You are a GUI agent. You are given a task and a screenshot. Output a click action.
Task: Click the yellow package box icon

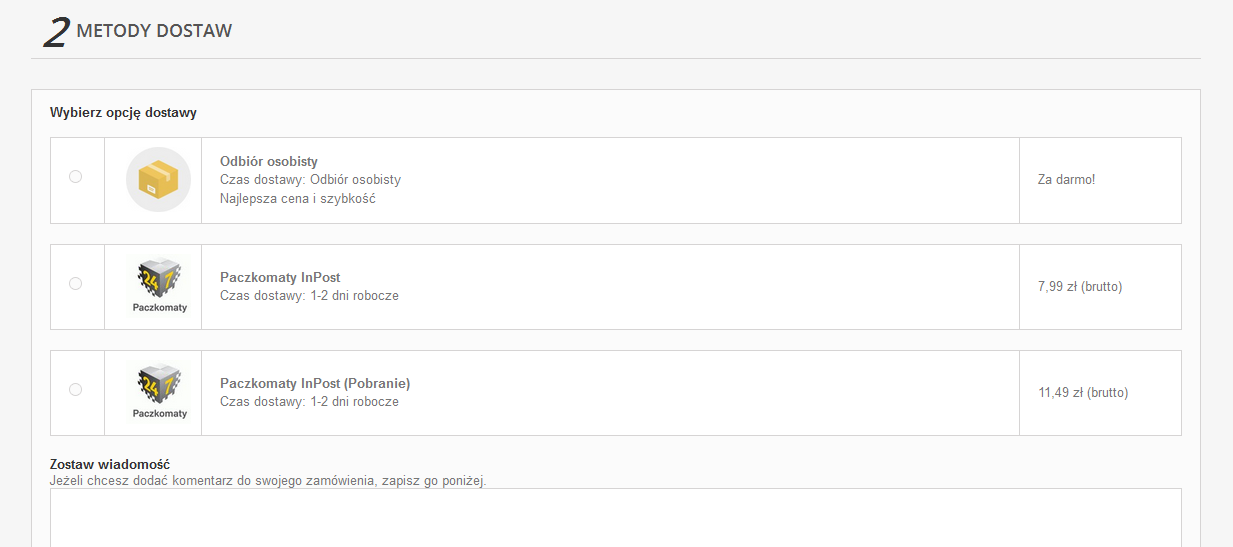tap(158, 180)
